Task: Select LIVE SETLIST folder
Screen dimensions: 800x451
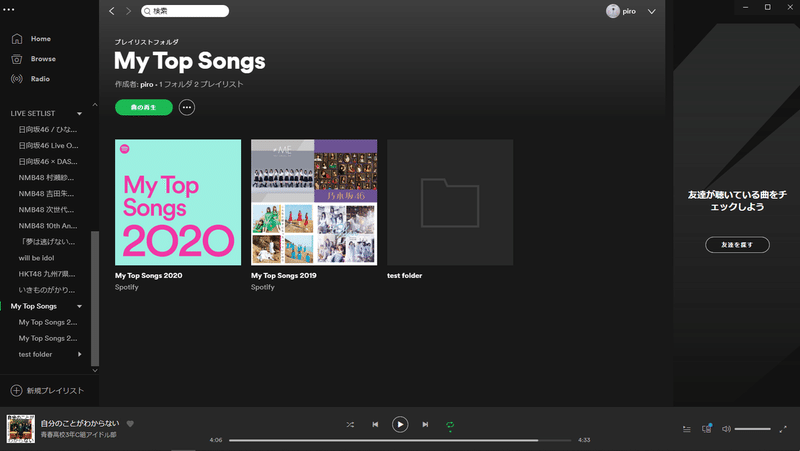Action: 33,113
